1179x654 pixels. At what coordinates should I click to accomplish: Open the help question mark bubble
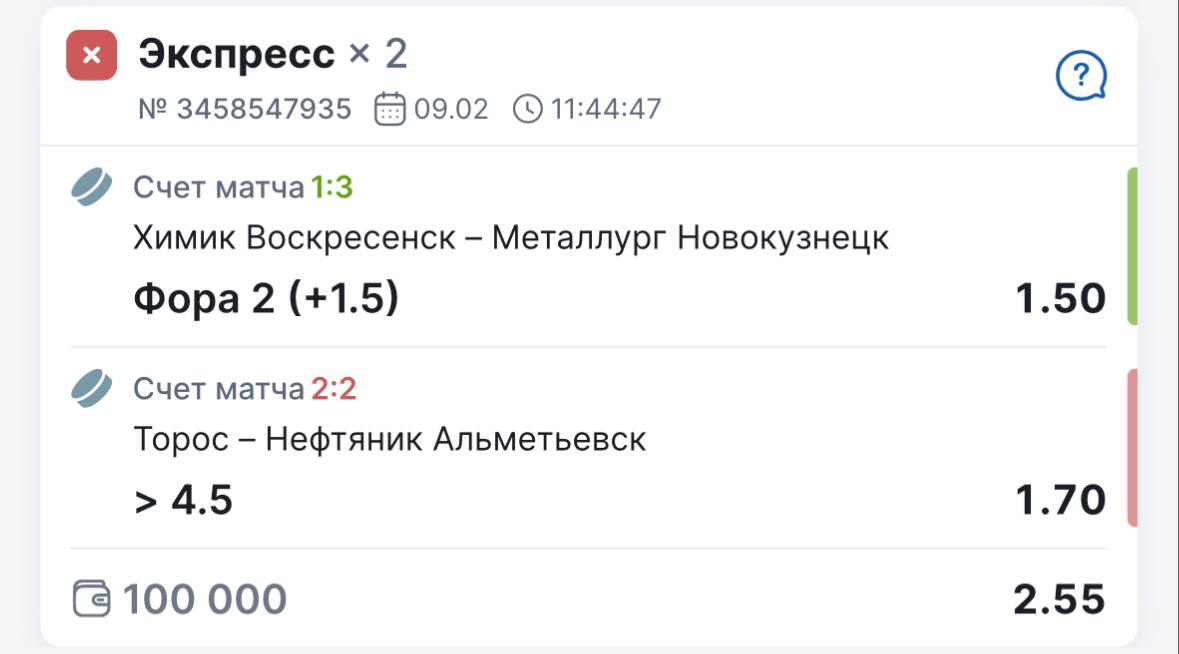pyautogui.click(x=1081, y=76)
